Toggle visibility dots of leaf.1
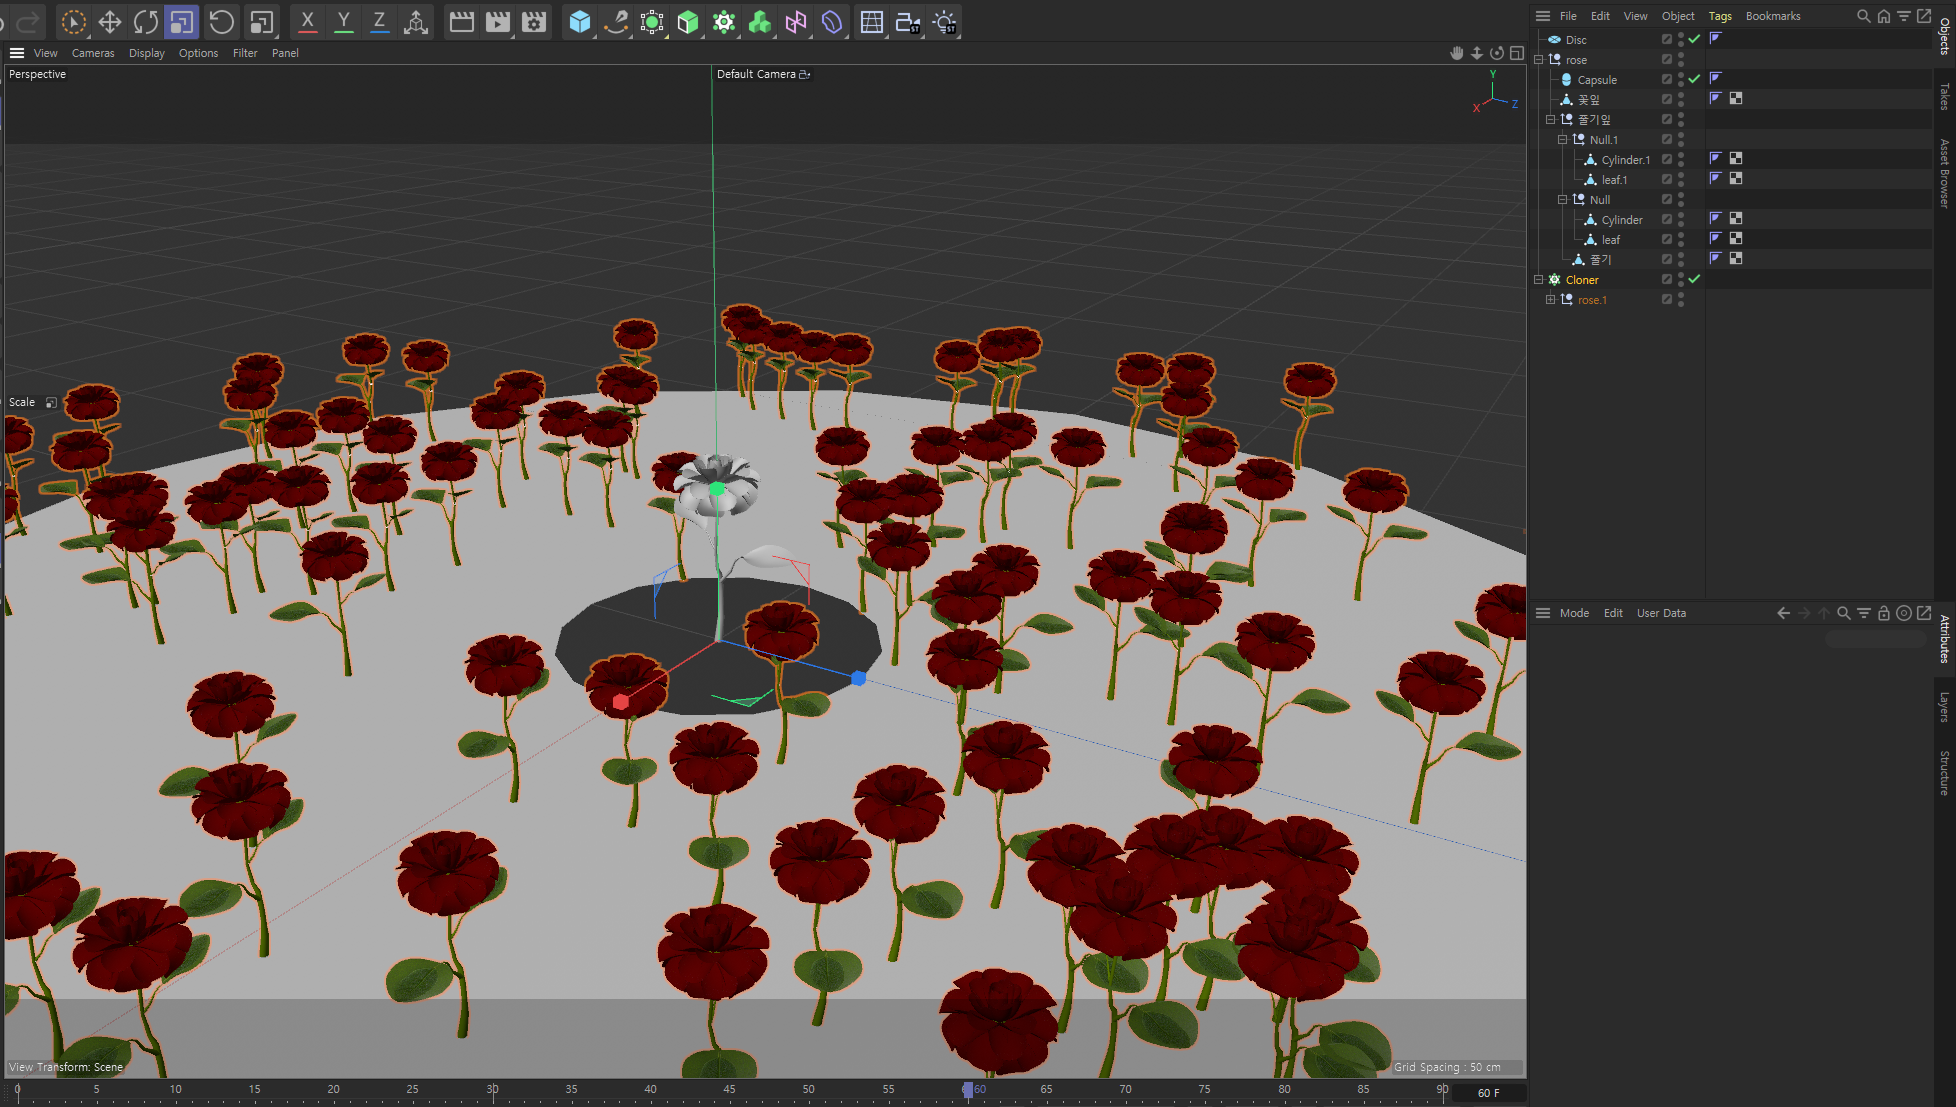This screenshot has height=1107, width=1956. (x=1681, y=180)
